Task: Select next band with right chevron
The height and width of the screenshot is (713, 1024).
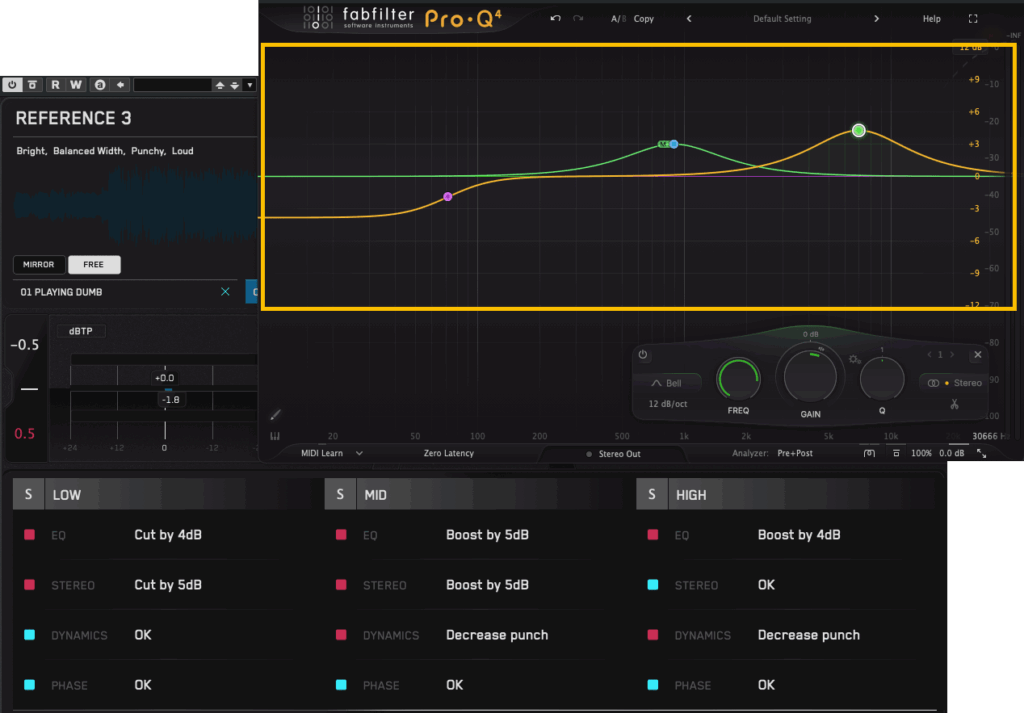Action: click(x=952, y=355)
